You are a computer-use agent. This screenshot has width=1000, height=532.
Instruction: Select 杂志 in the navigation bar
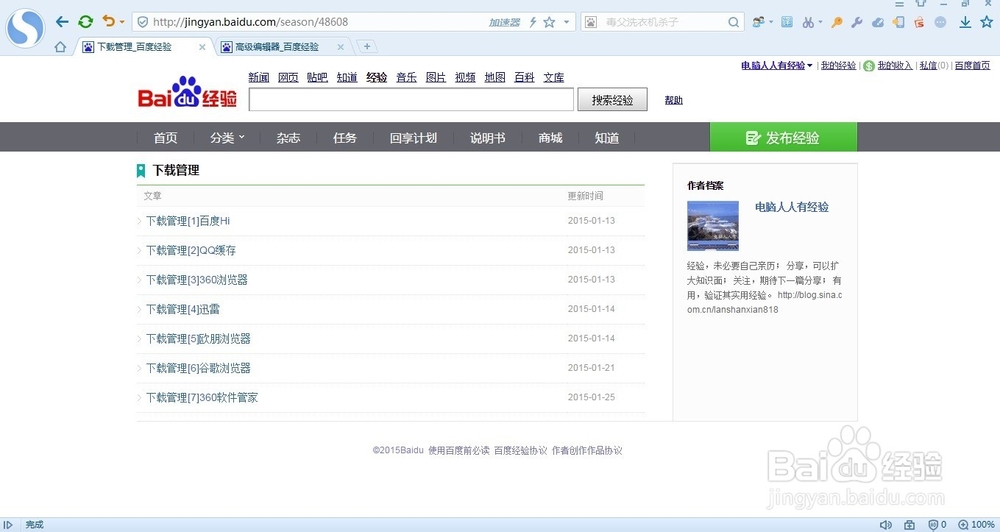click(288, 138)
